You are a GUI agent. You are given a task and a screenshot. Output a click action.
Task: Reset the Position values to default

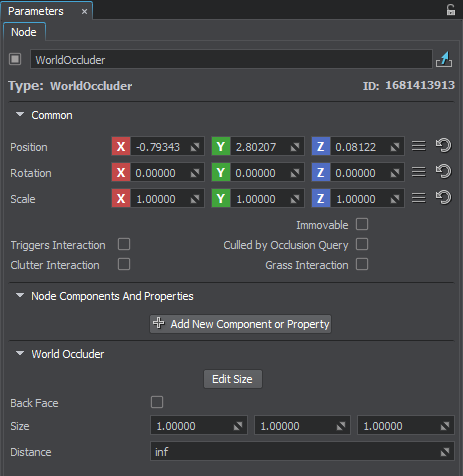(x=444, y=146)
